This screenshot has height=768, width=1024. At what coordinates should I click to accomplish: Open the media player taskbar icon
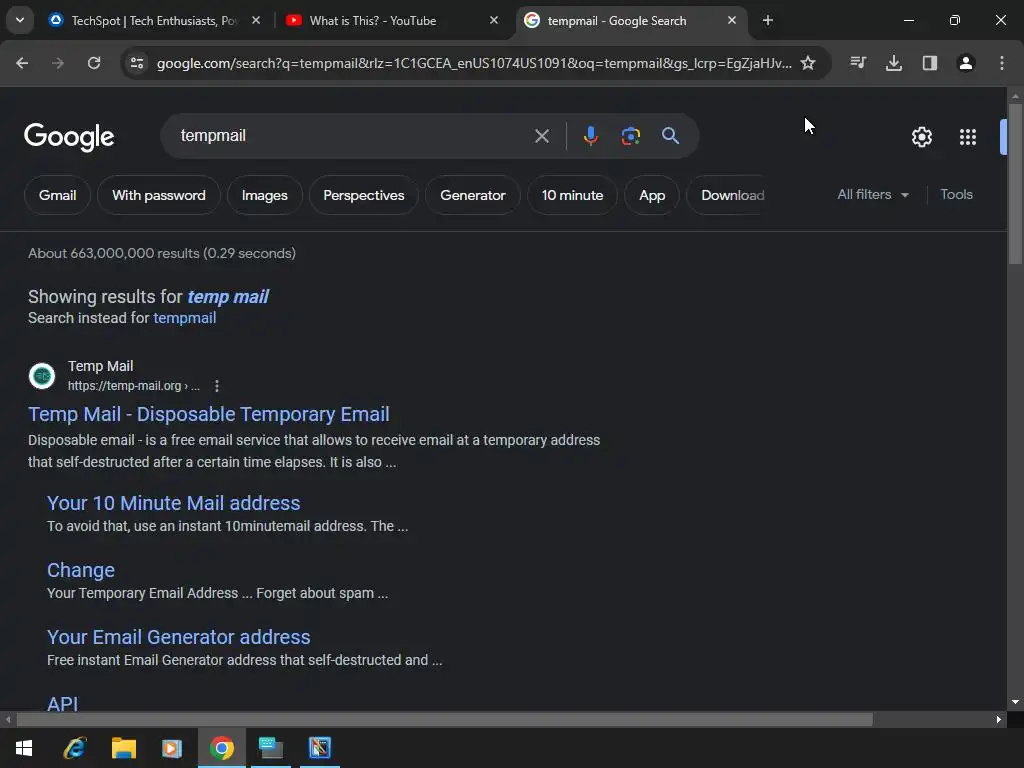pyautogui.click(x=172, y=748)
